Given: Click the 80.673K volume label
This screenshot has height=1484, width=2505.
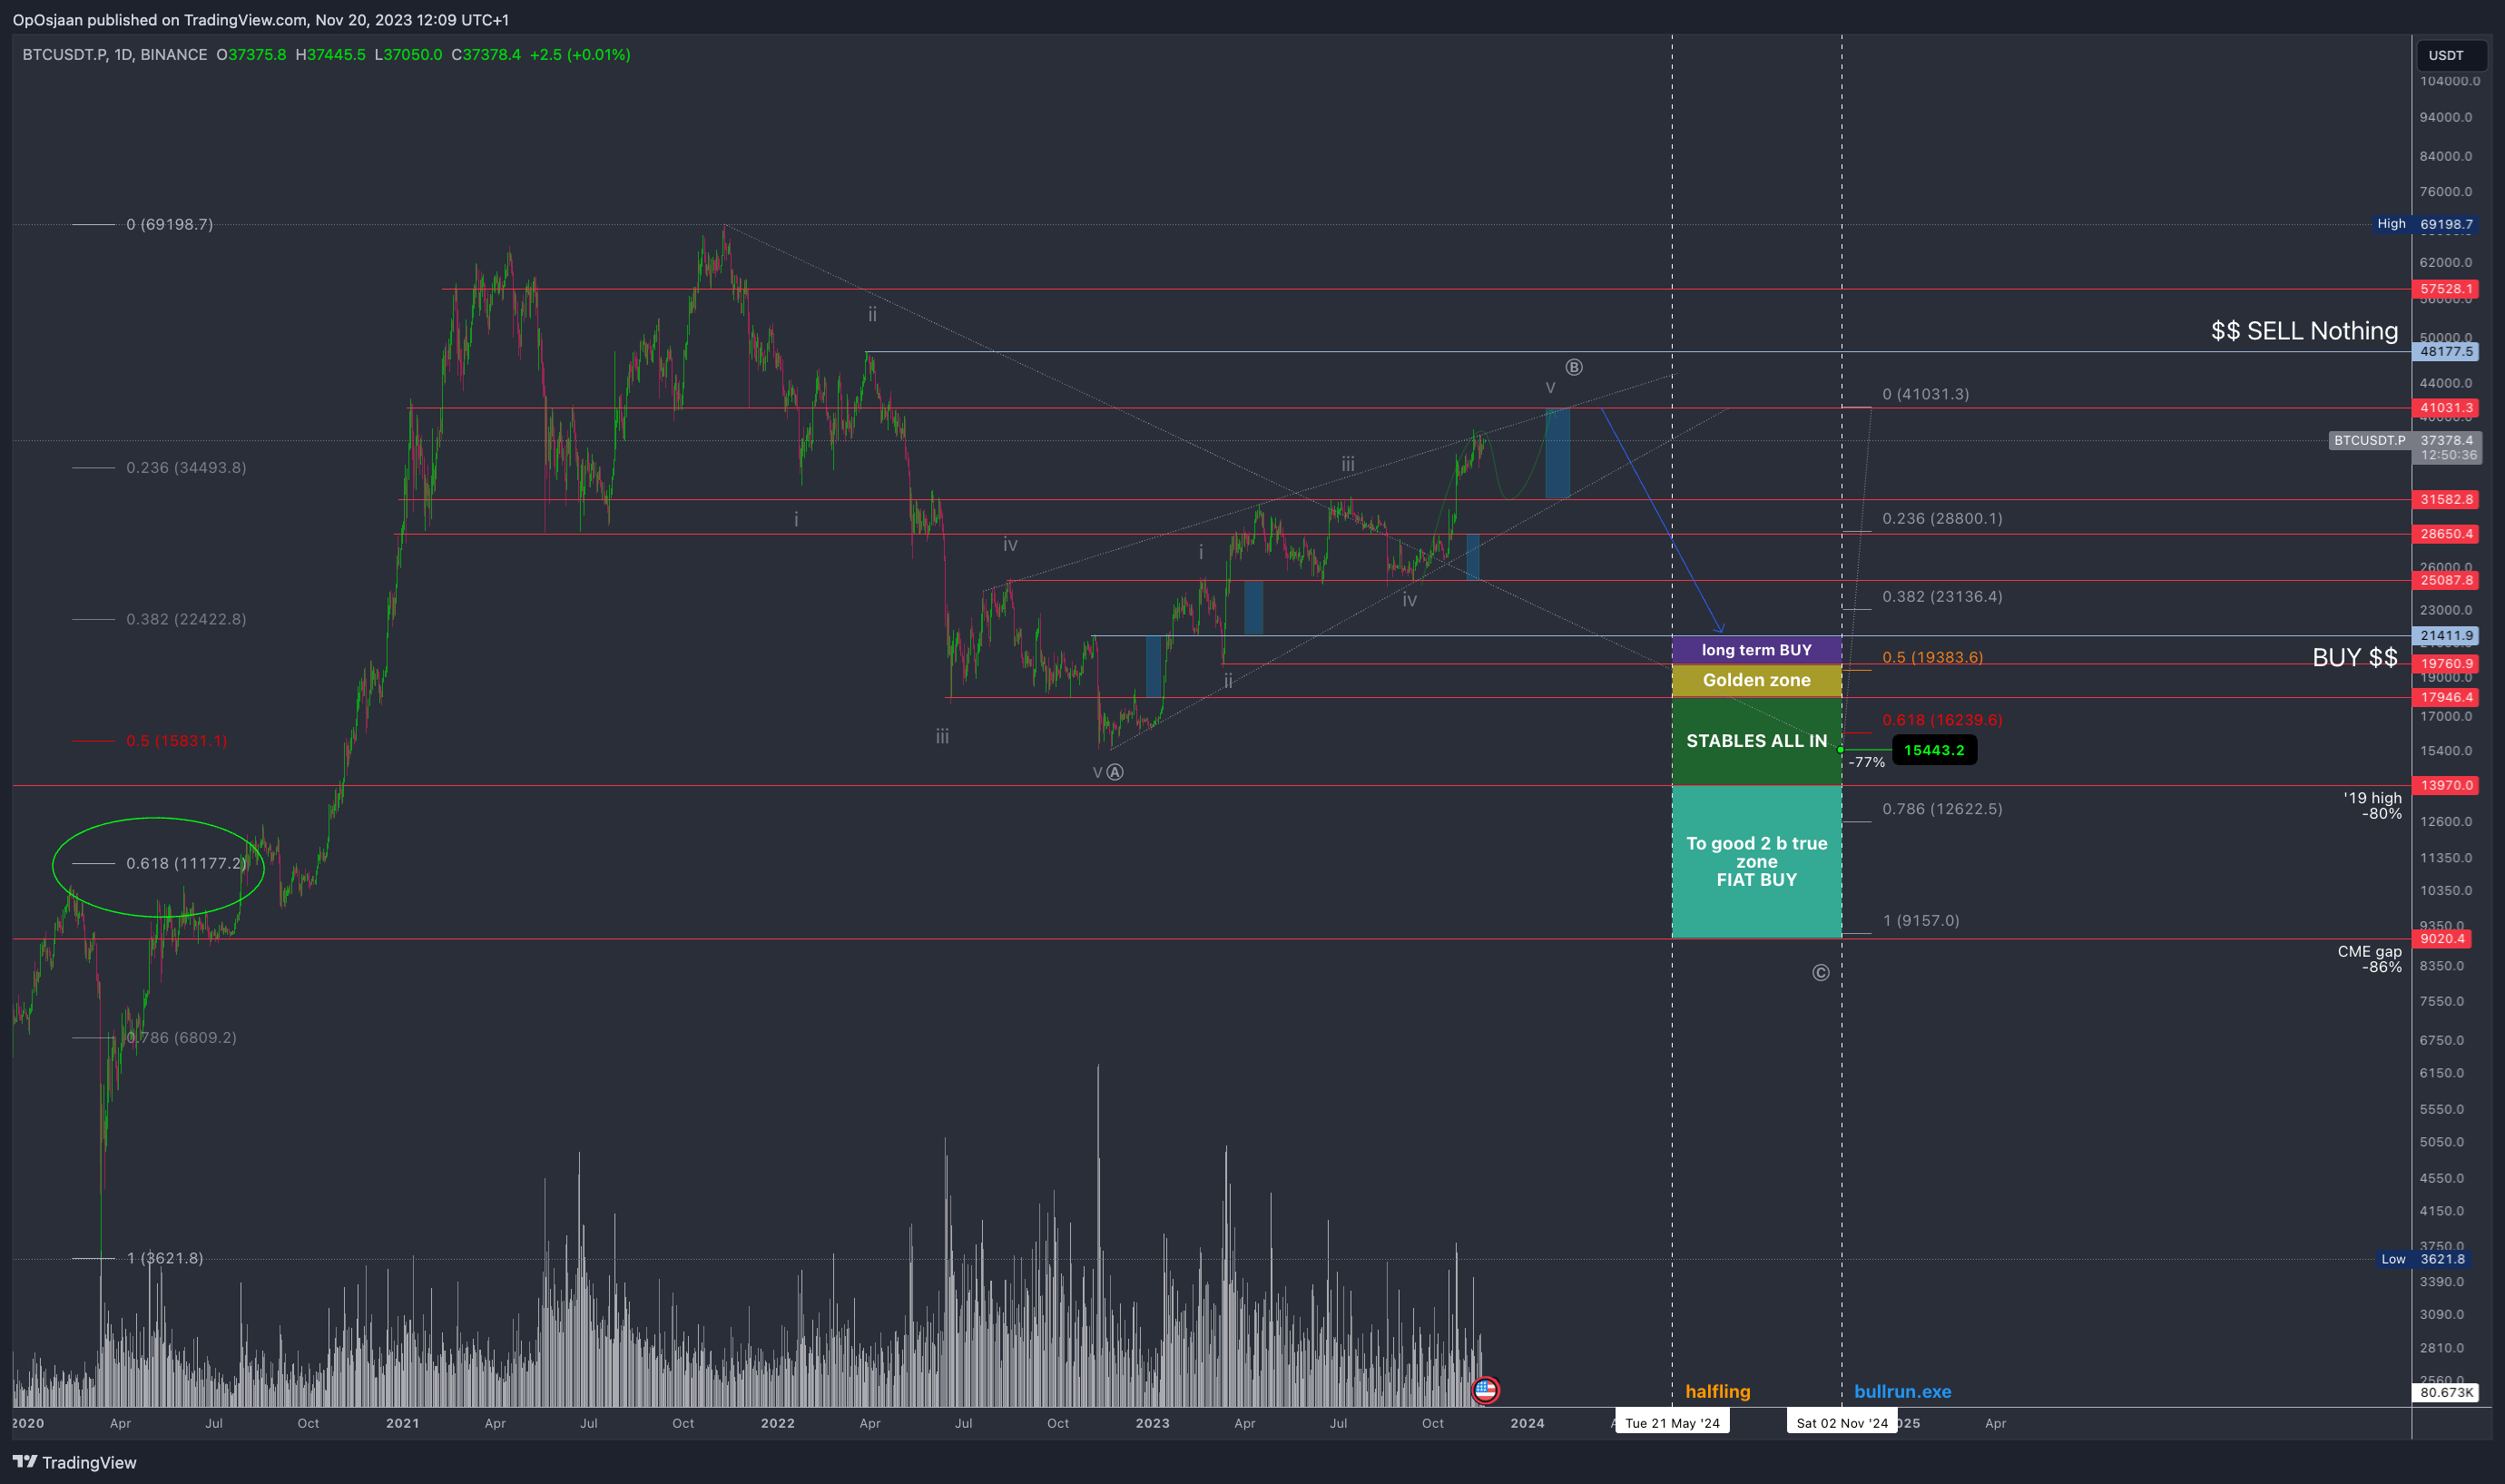Looking at the screenshot, I should point(2446,1392).
